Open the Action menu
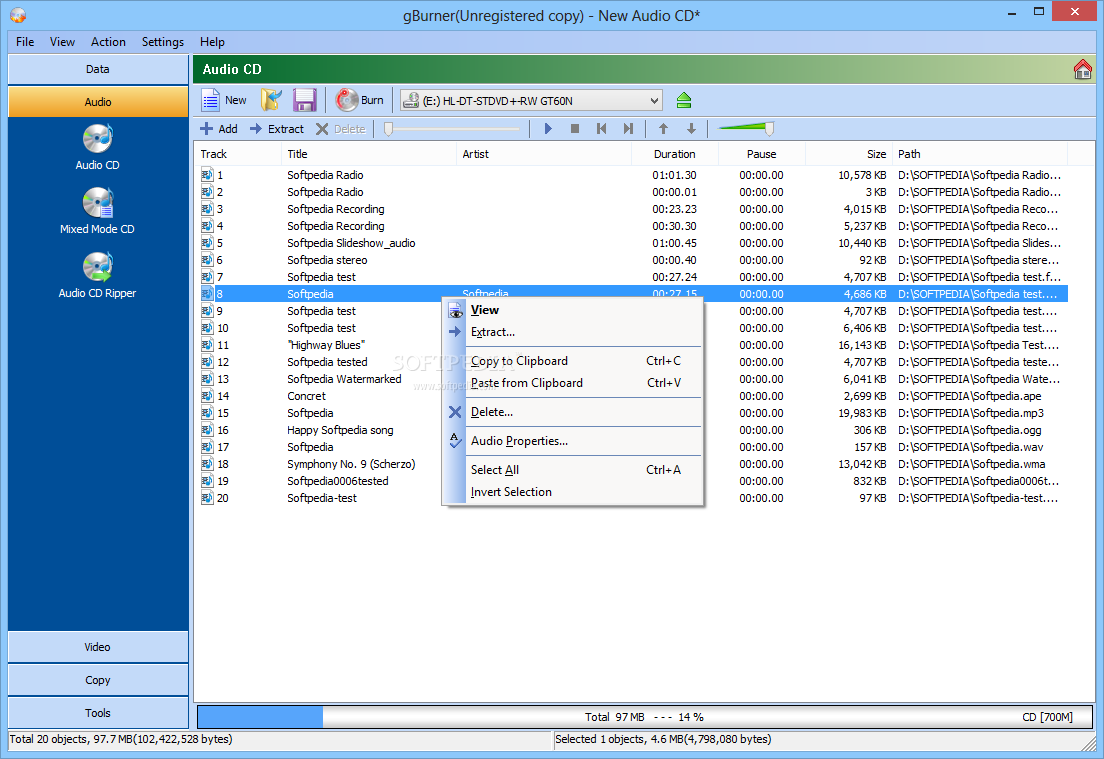The height and width of the screenshot is (759, 1104). (x=108, y=42)
